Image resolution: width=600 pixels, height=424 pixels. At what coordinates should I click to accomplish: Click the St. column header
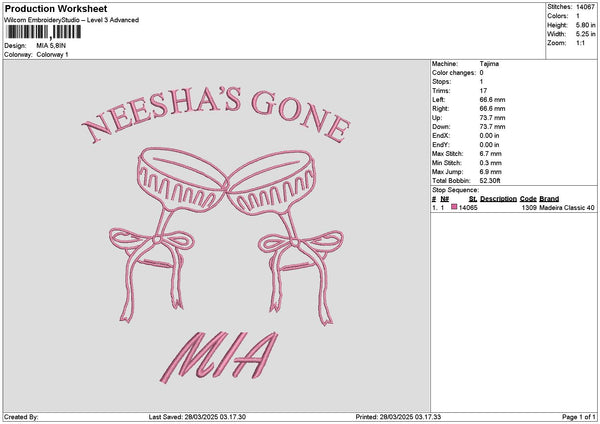pyautogui.click(x=473, y=199)
